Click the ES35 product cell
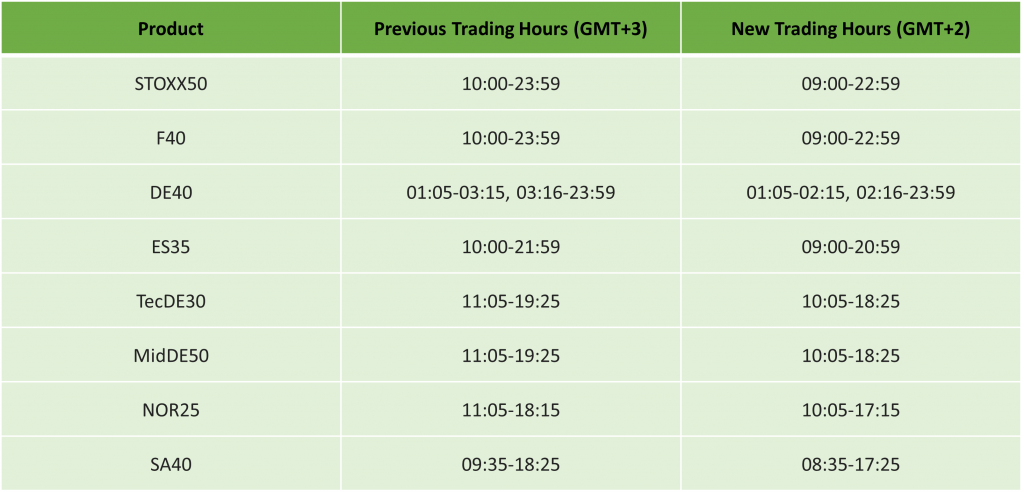Screen dimensions: 1024x492 [171, 246]
